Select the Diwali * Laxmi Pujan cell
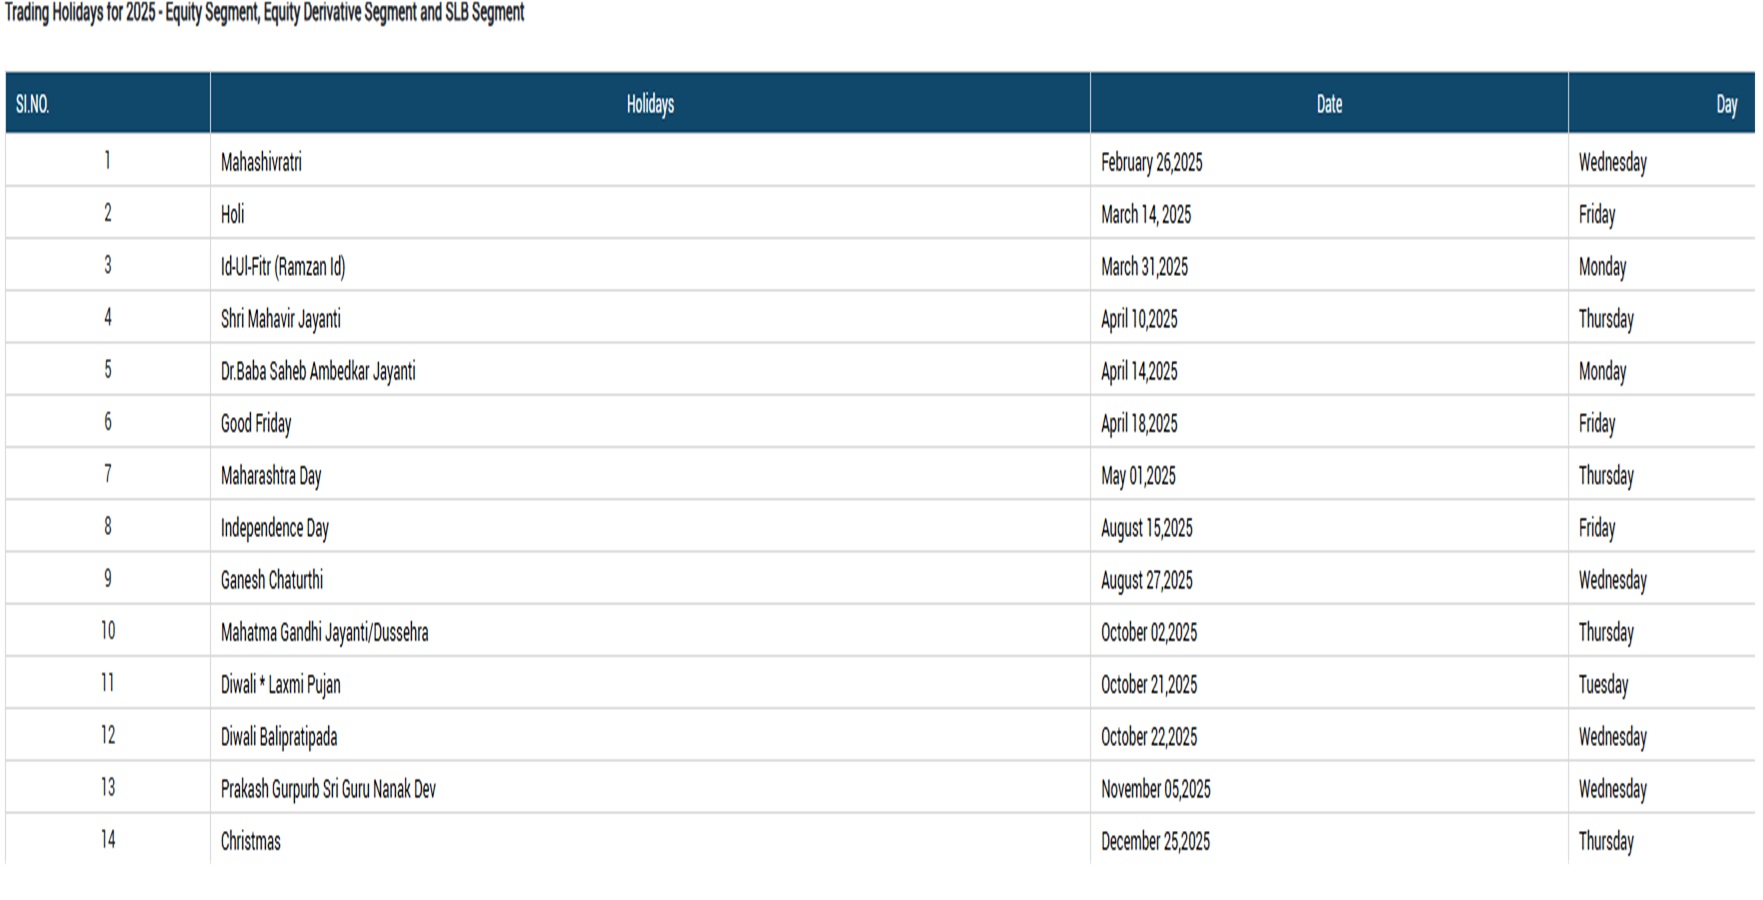 (x=281, y=685)
